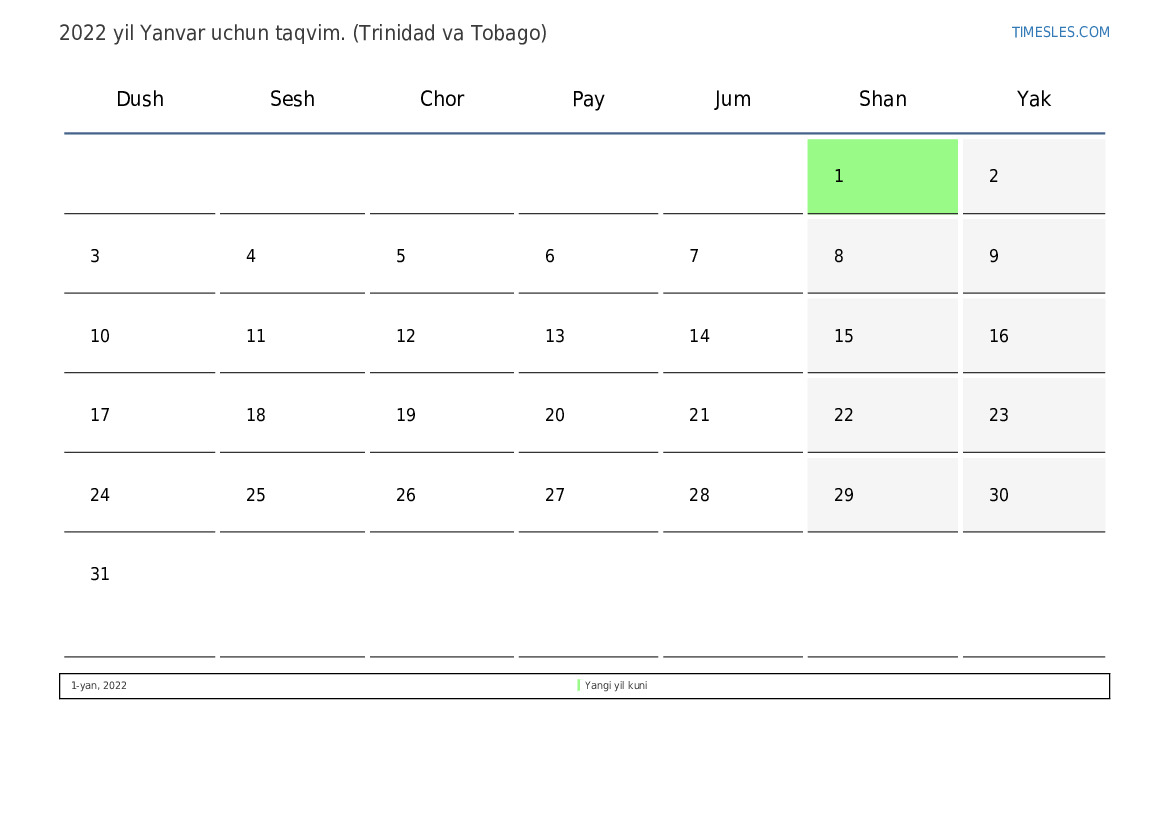Select the Dush weekday header
Screen dimensions: 1169x827
(x=139, y=99)
